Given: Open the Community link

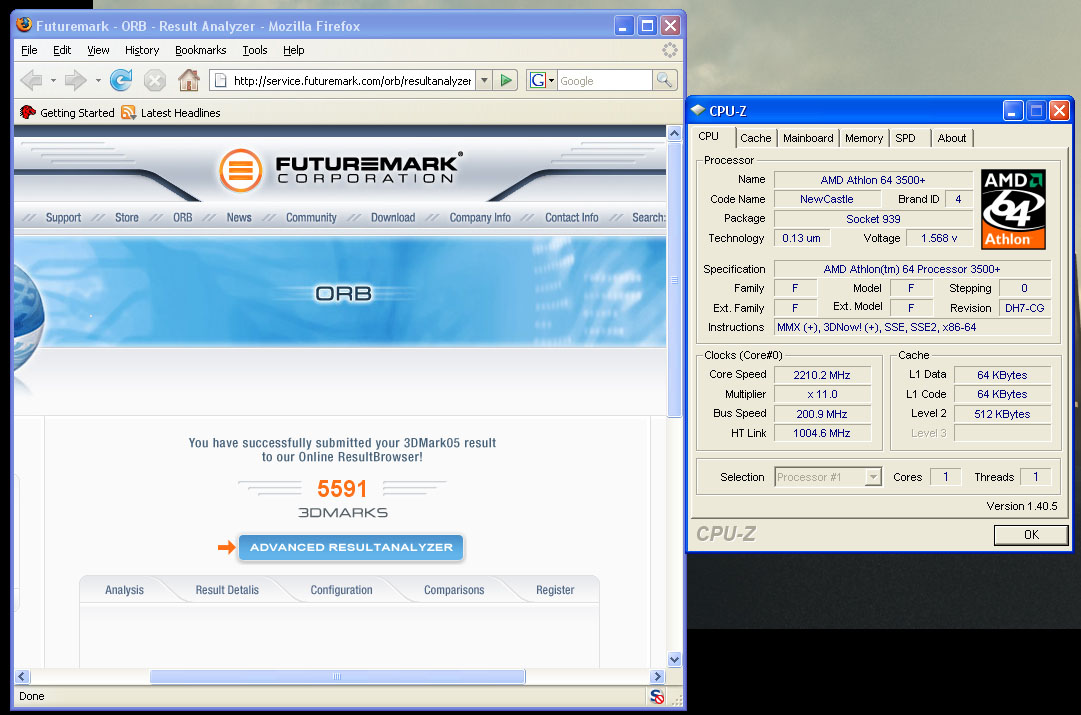Looking at the screenshot, I should [x=312, y=218].
